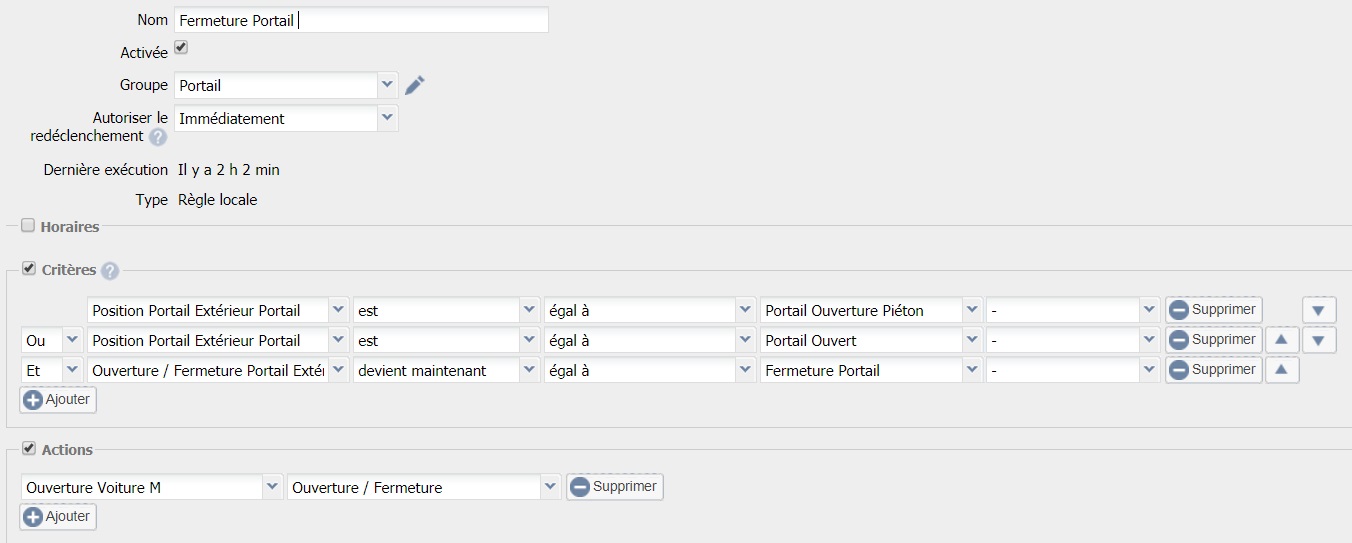Screen dimensions: 1352x543
Task: Open help for Autoriser le redéclenchement
Action: [158, 137]
